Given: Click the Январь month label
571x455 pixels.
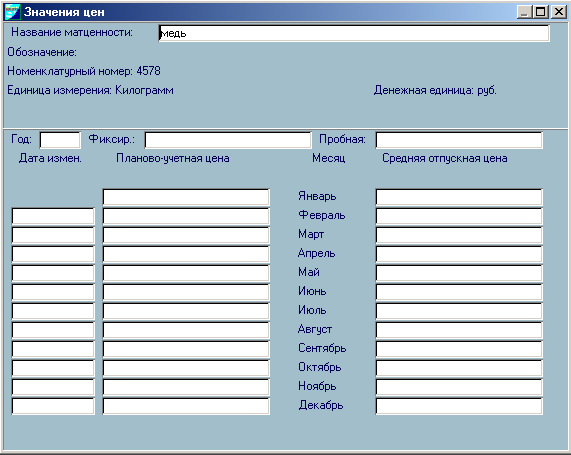Looking at the screenshot, I should click(x=317, y=196).
